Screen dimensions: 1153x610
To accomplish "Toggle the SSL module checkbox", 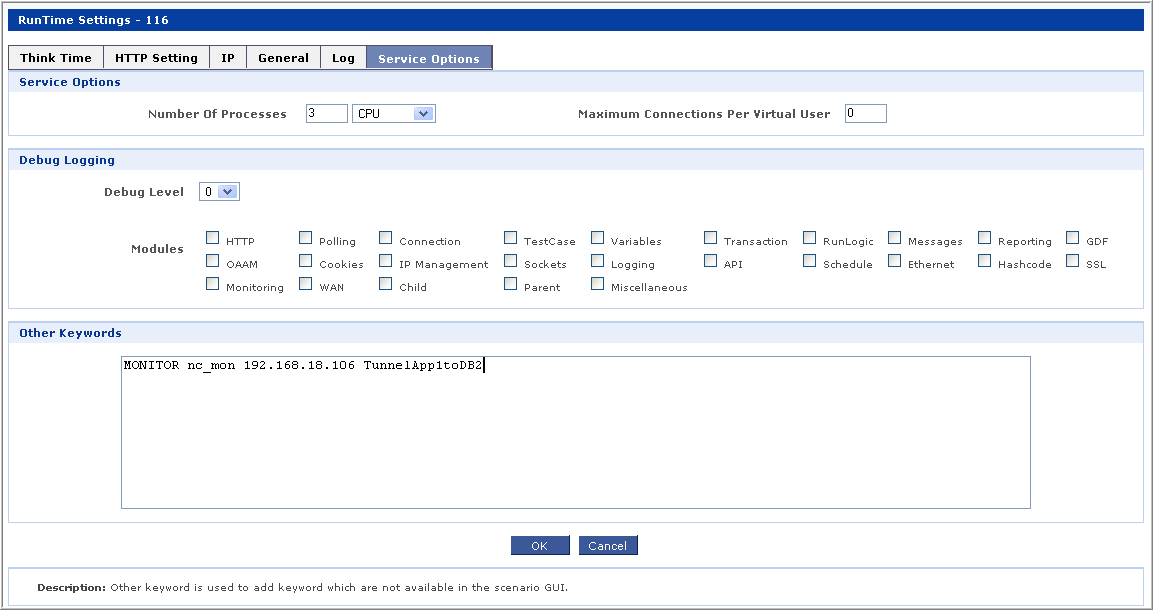I will [1072, 262].
